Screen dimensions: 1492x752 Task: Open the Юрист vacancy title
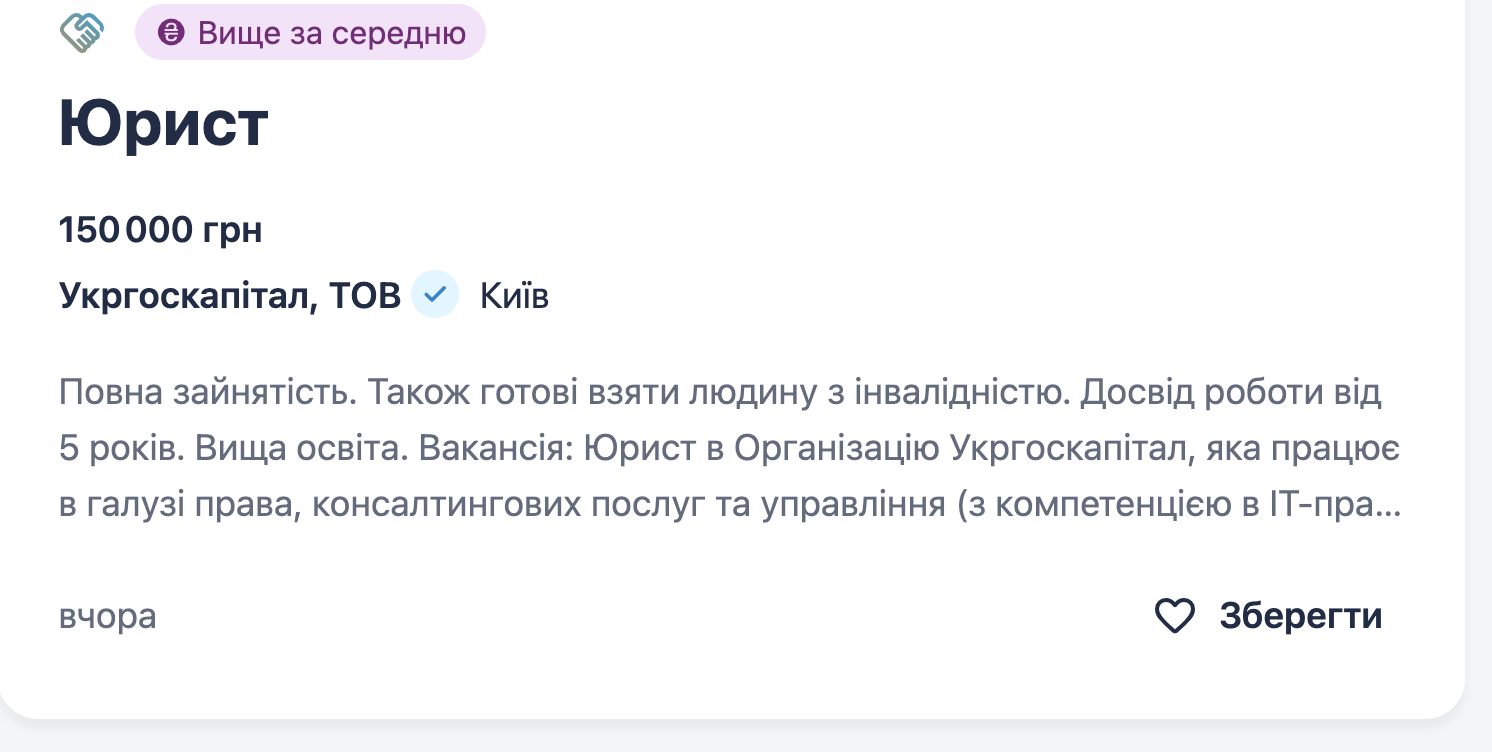point(163,124)
